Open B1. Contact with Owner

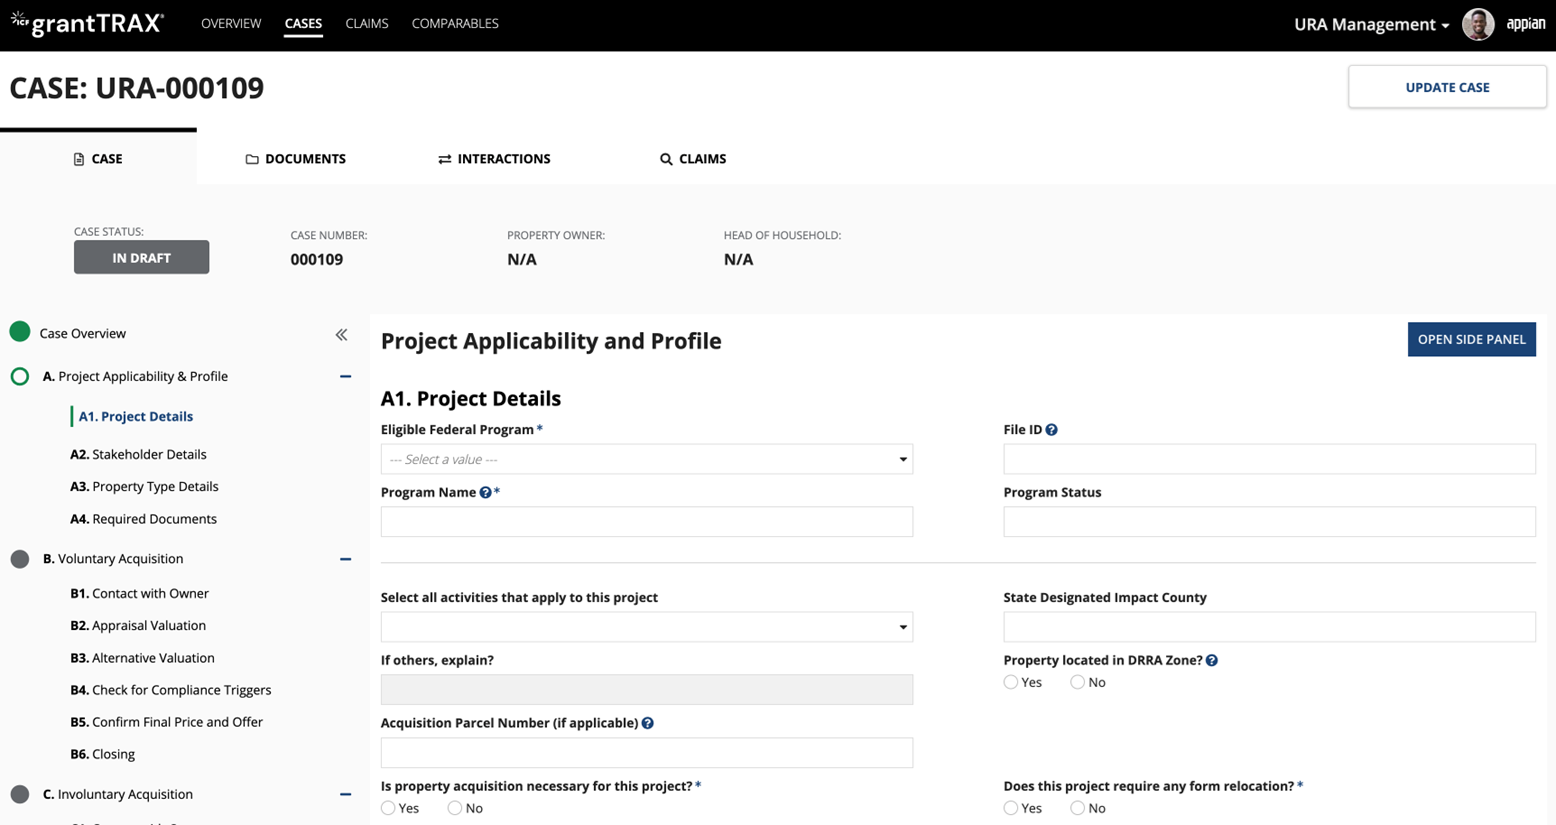click(139, 593)
